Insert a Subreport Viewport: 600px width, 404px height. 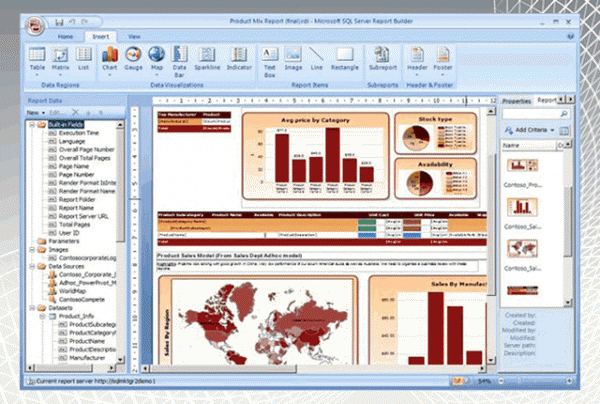383,60
